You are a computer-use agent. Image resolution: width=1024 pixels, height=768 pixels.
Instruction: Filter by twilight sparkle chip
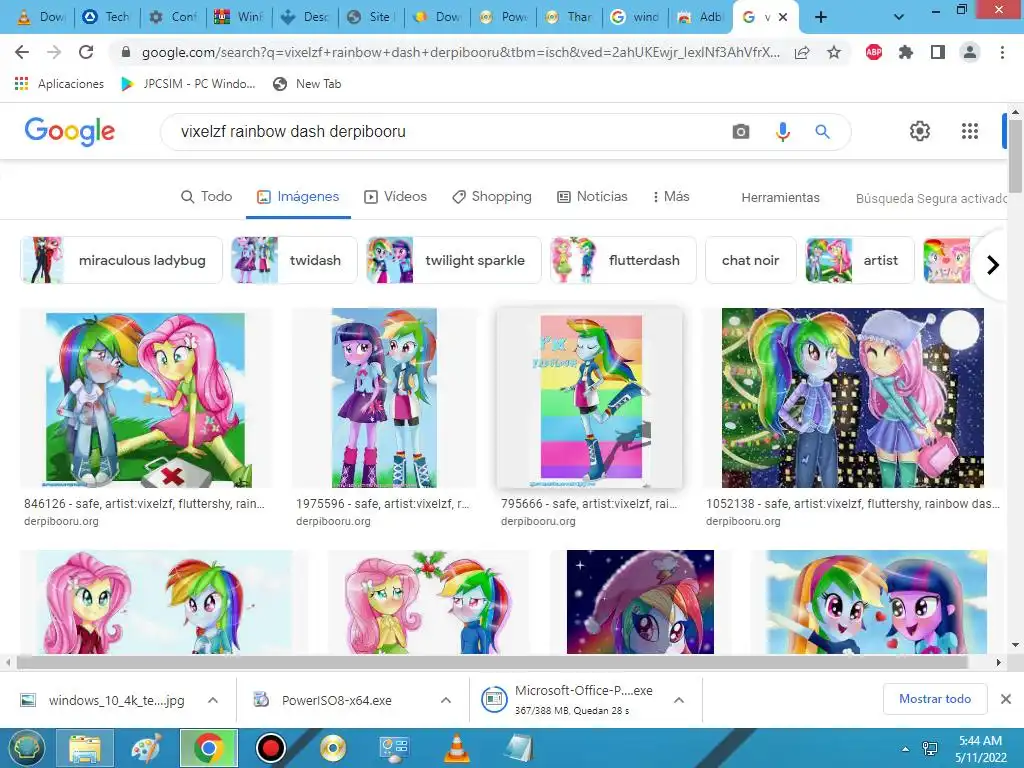tap(454, 260)
